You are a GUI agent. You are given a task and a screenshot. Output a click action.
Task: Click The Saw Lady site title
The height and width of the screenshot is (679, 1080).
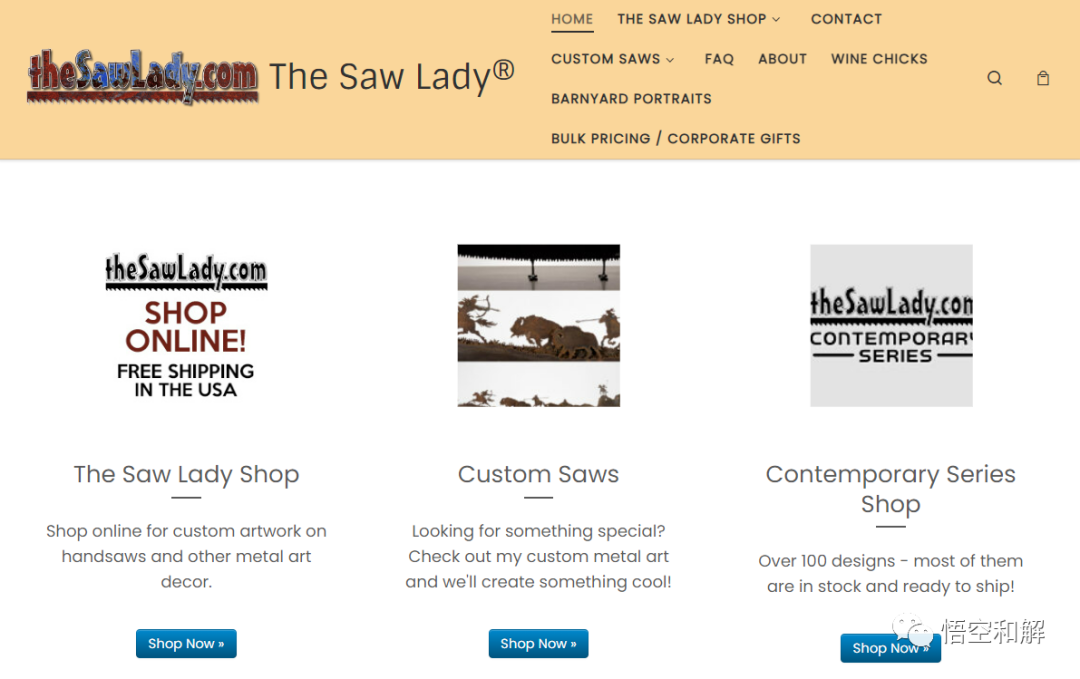pos(391,76)
